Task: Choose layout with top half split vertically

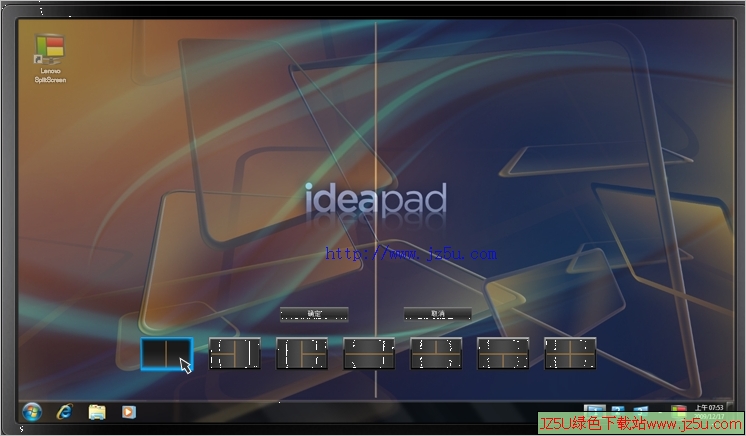Action: pos(436,354)
